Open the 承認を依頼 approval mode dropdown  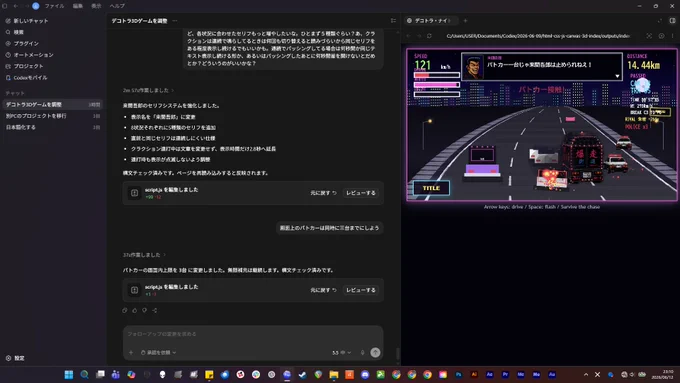pyautogui.click(x=159, y=353)
